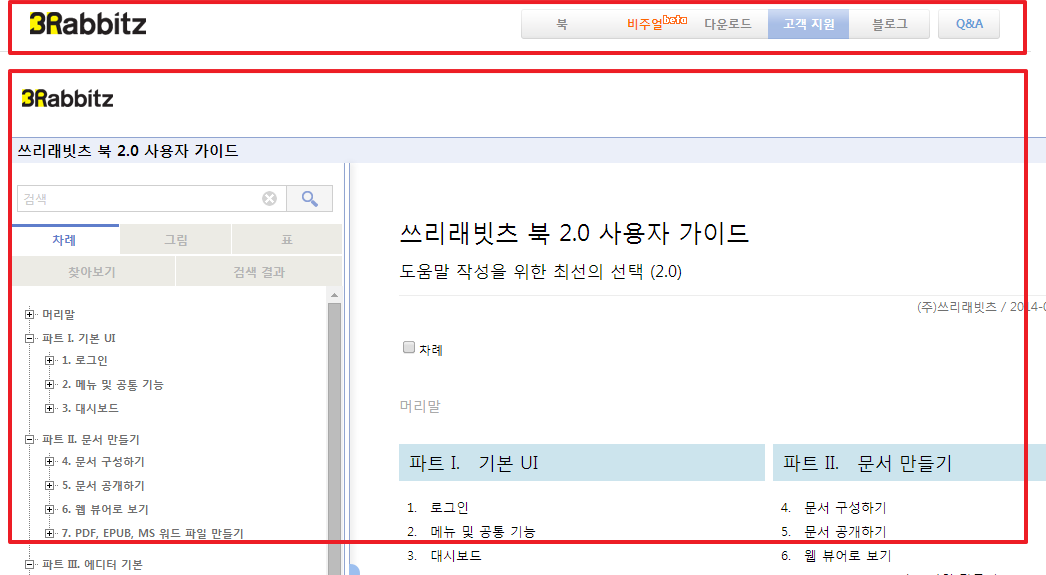Select 7. PDF, EPUB, MS 워드 파일 만들기 in tree
Viewport: 1046px width, 575px height.
tap(153, 534)
